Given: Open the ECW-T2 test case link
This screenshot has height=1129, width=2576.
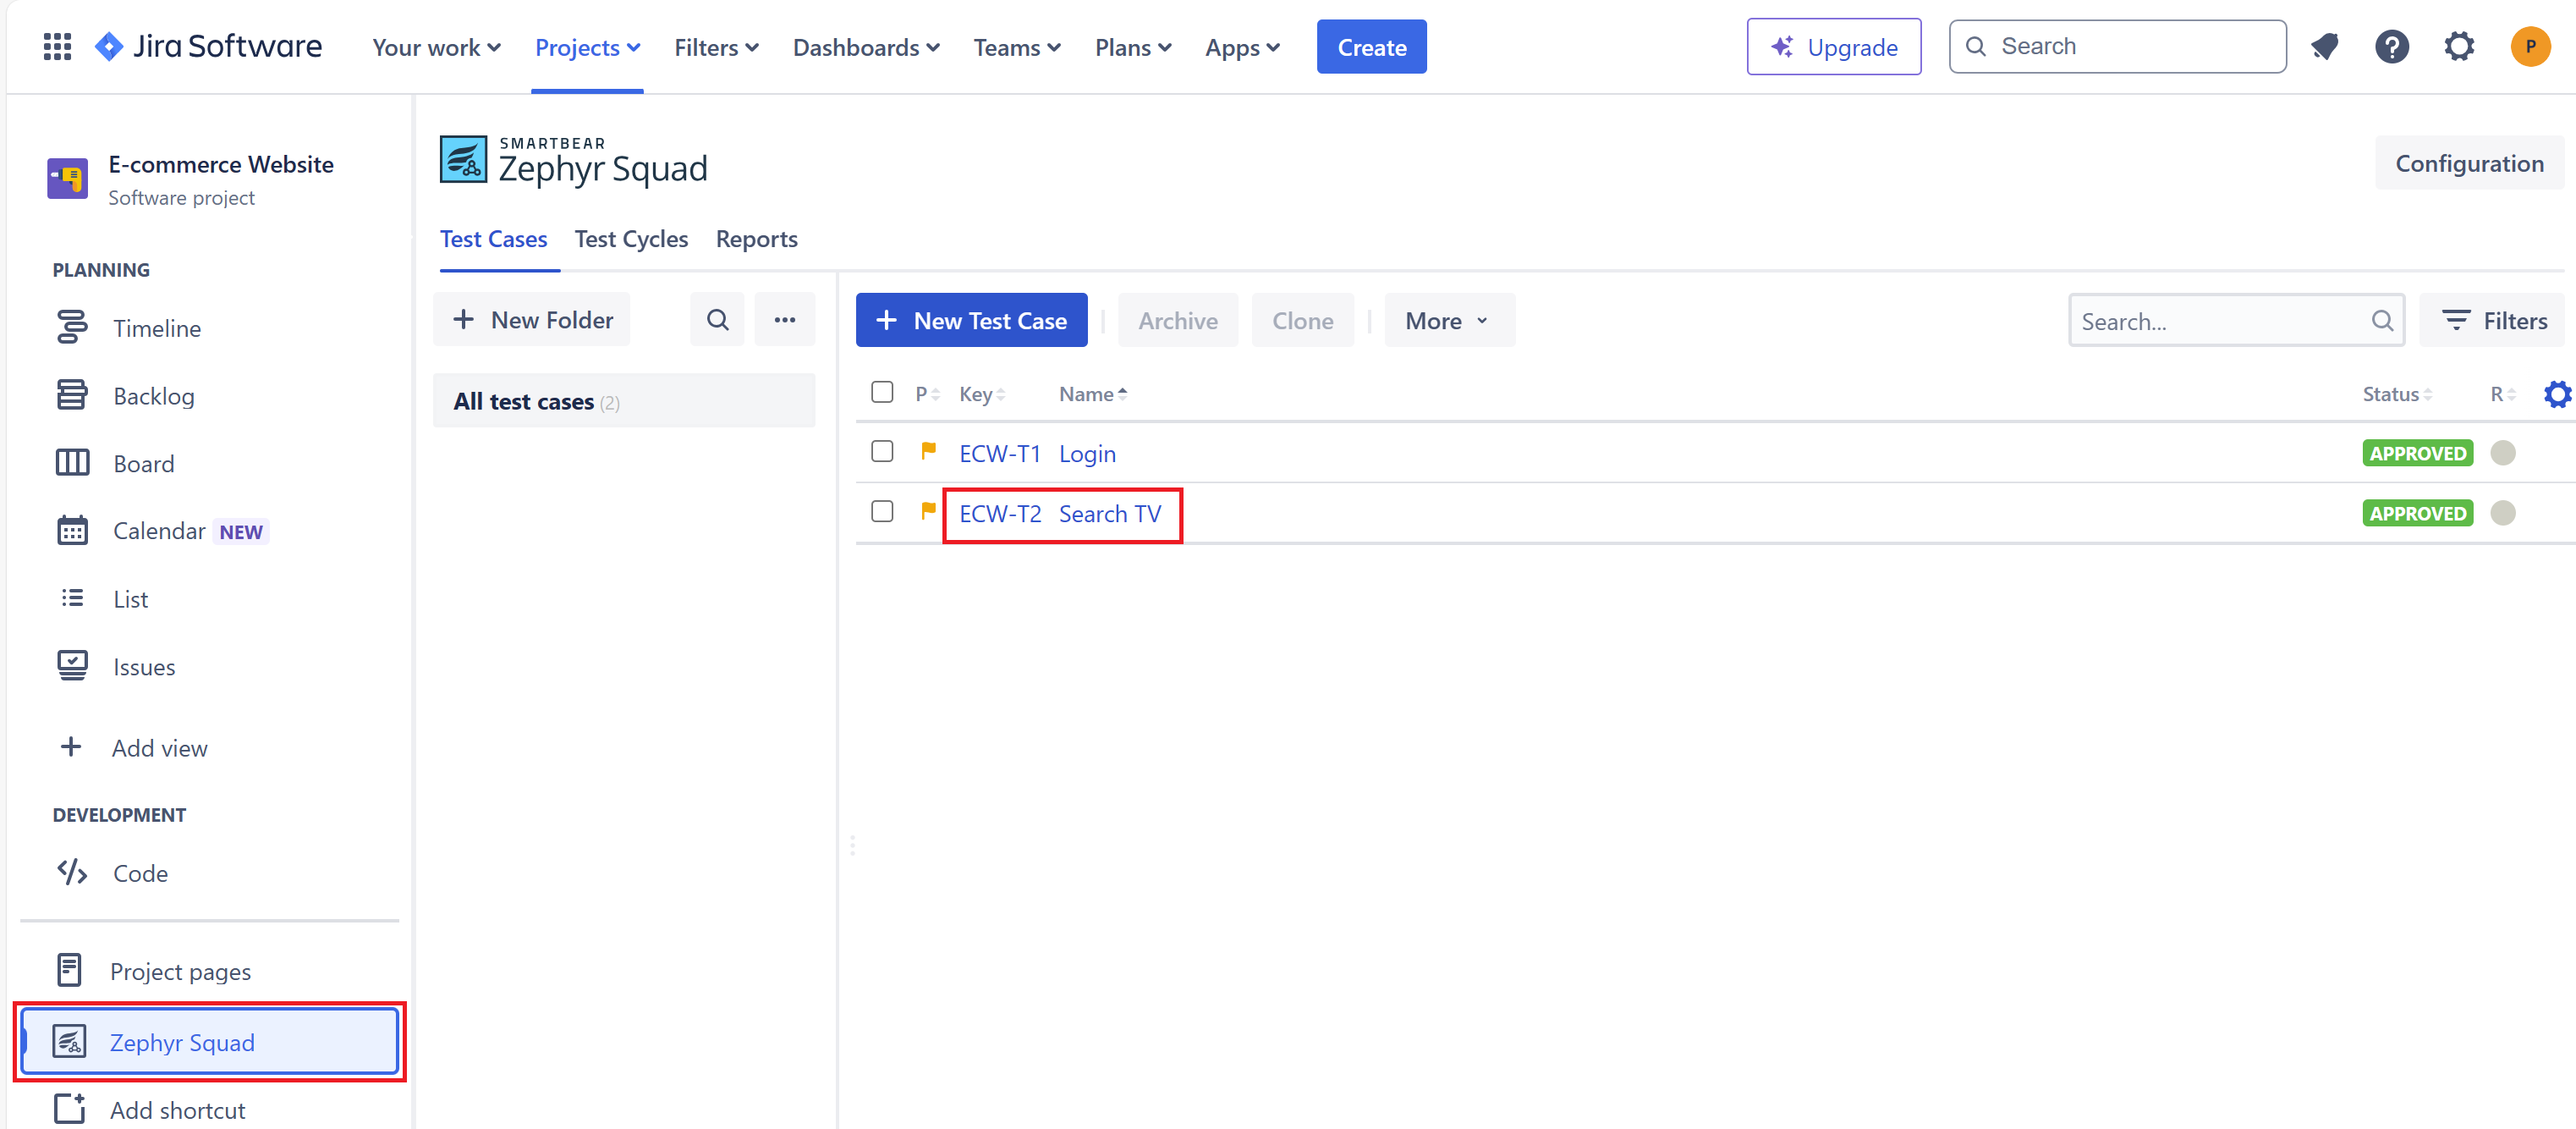Looking at the screenshot, I should [x=1000, y=514].
